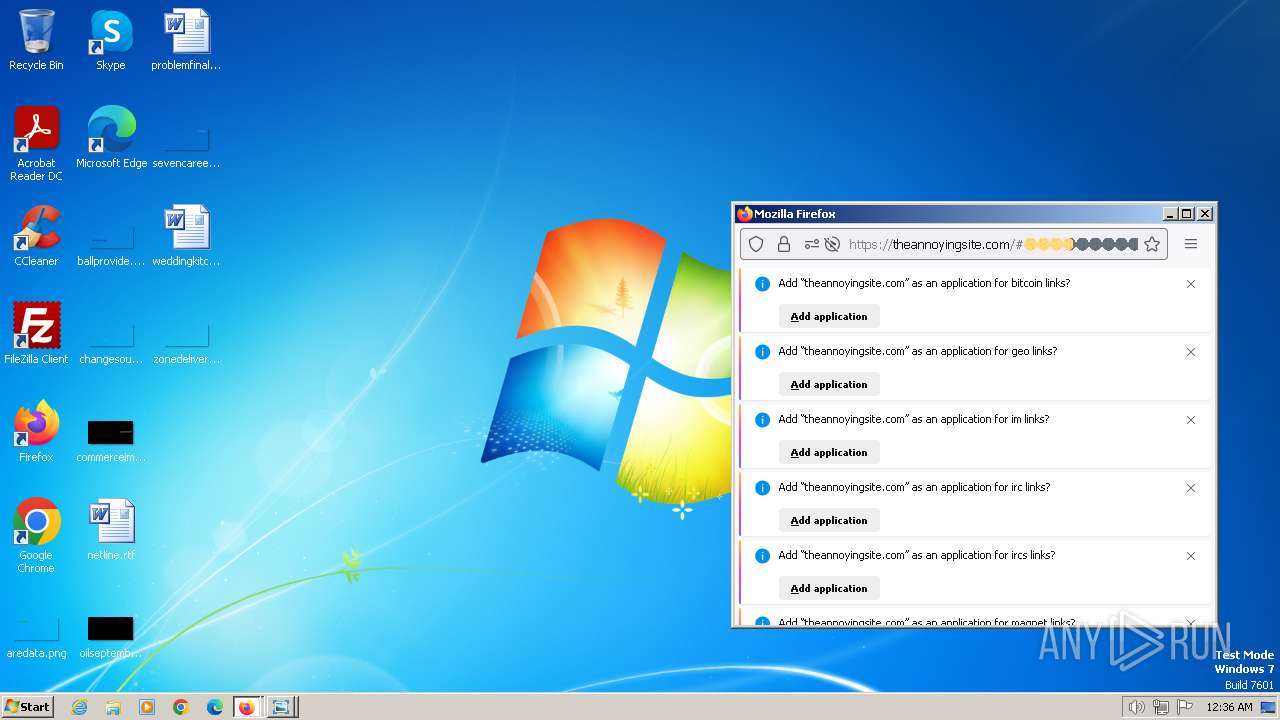1280x720 pixels.
Task: Add application for geo links
Action: coord(829,384)
